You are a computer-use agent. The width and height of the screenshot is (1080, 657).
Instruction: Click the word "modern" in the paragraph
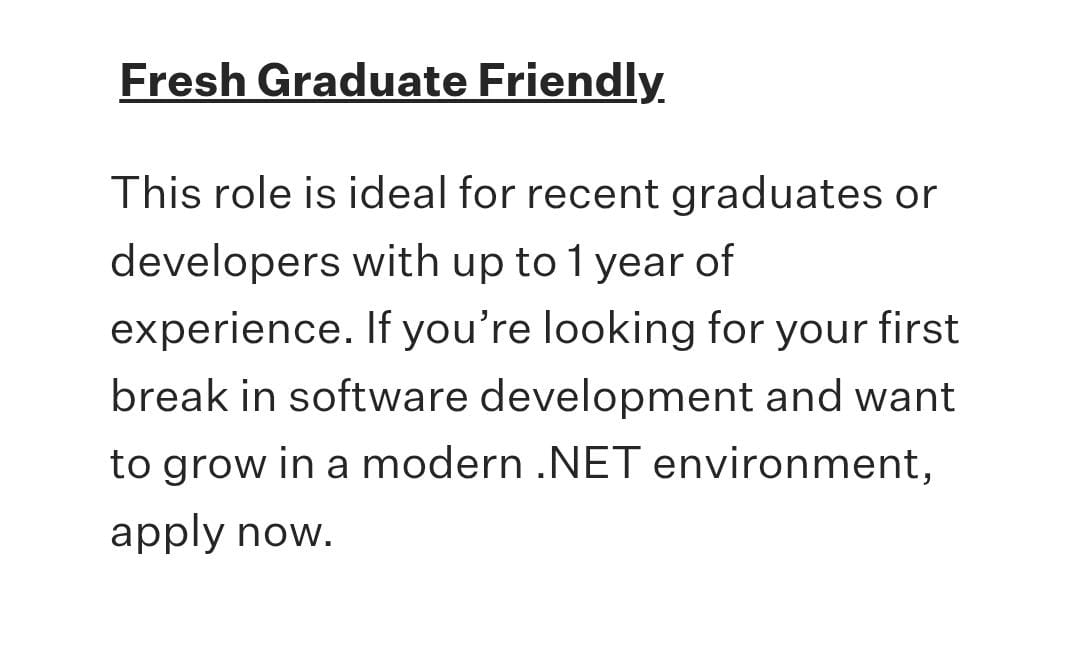click(x=442, y=465)
